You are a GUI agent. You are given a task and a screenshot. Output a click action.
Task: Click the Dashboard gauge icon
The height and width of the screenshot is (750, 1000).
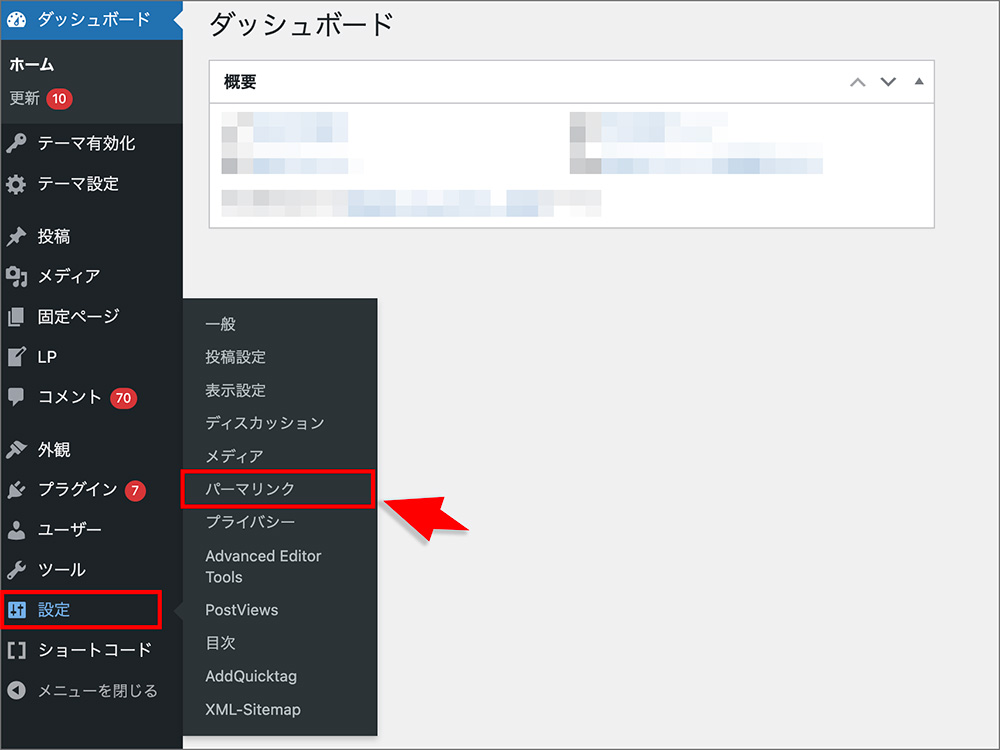click(17, 20)
